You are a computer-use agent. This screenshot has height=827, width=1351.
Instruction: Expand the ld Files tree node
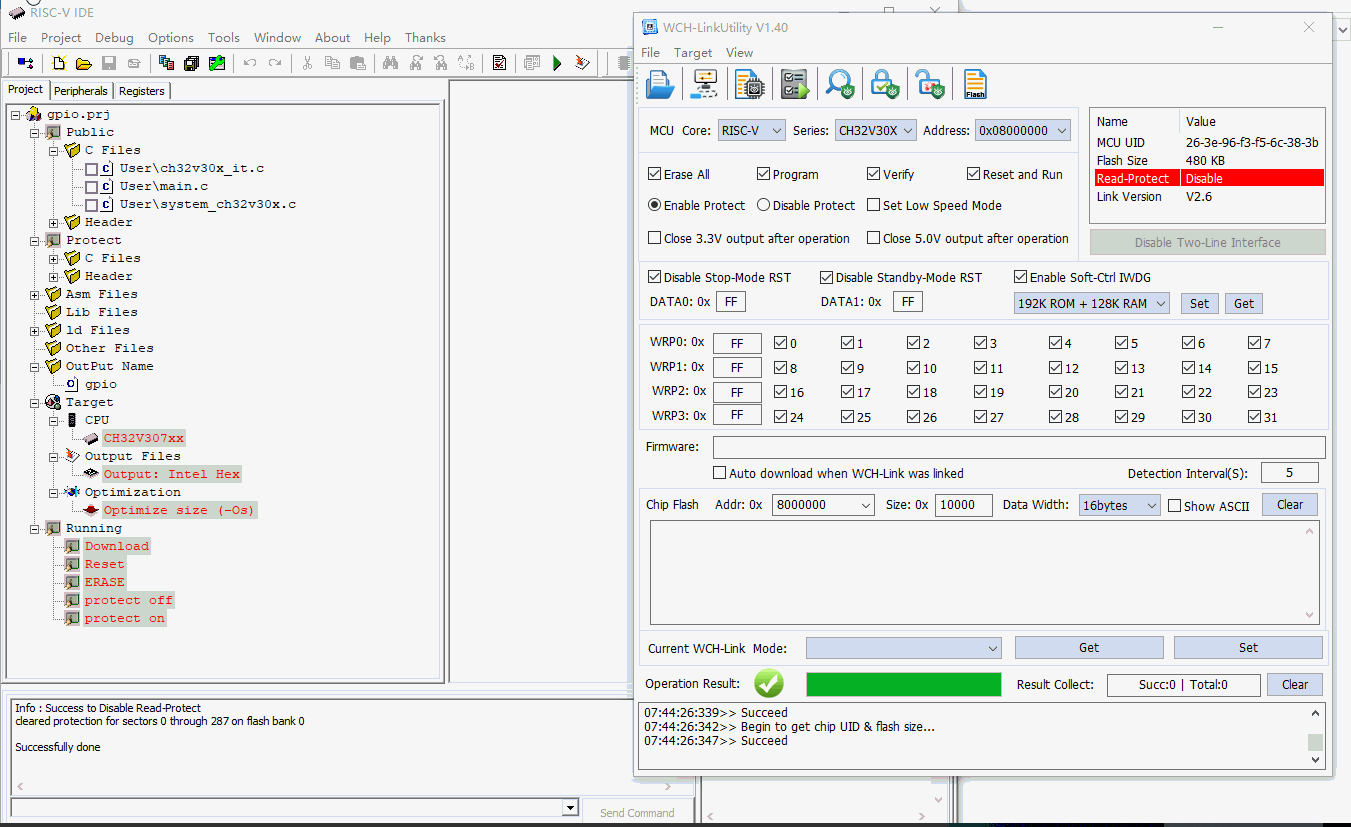[x=35, y=330]
